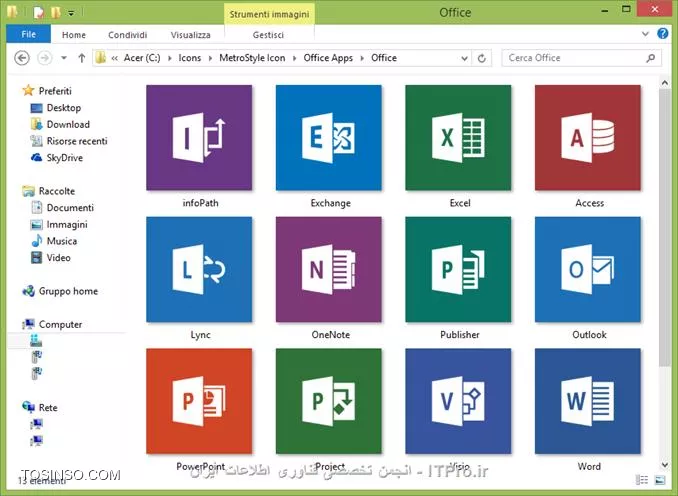Open Documenti library
Screen dimensions: 678x496
tap(70, 208)
